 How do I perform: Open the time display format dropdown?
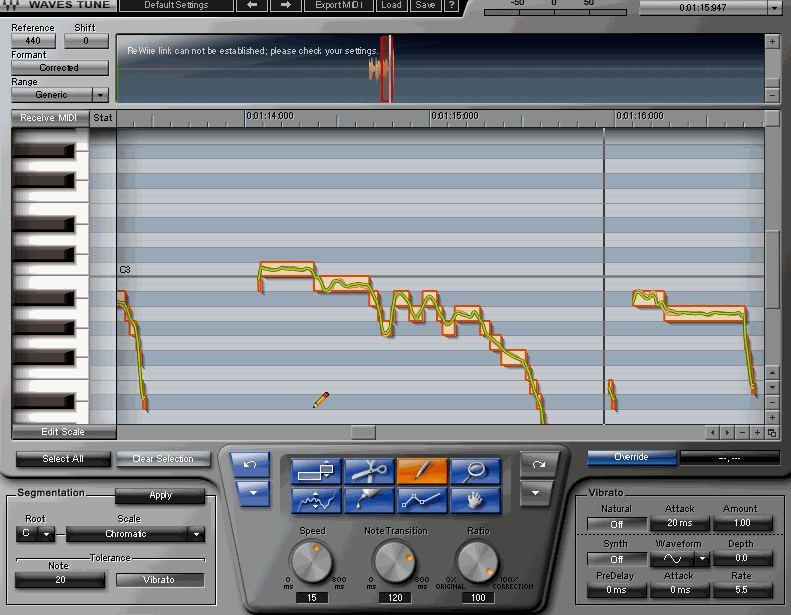pos(775,8)
